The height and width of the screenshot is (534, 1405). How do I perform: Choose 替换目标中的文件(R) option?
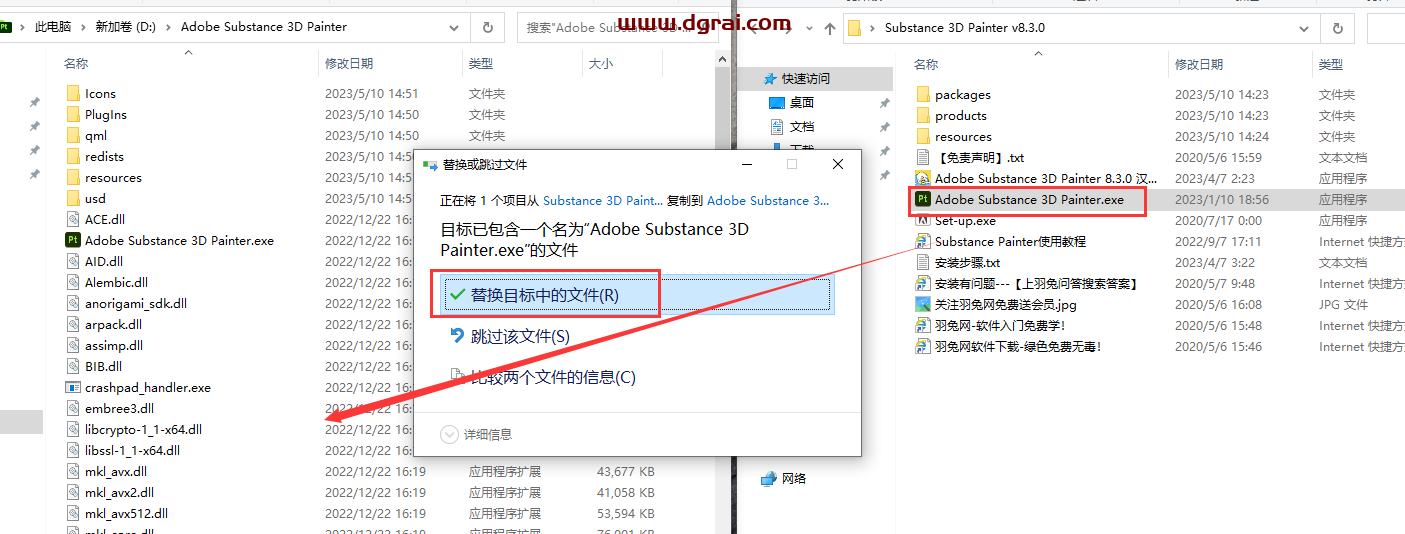(x=636, y=295)
